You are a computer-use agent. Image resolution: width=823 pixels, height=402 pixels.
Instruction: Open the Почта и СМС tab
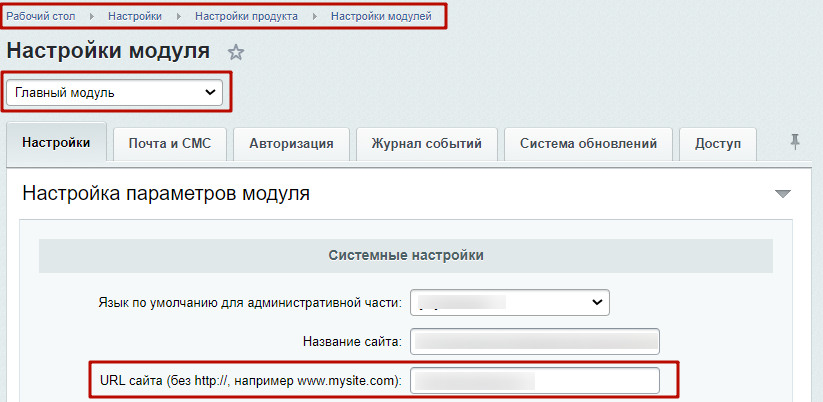pos(169,143)
